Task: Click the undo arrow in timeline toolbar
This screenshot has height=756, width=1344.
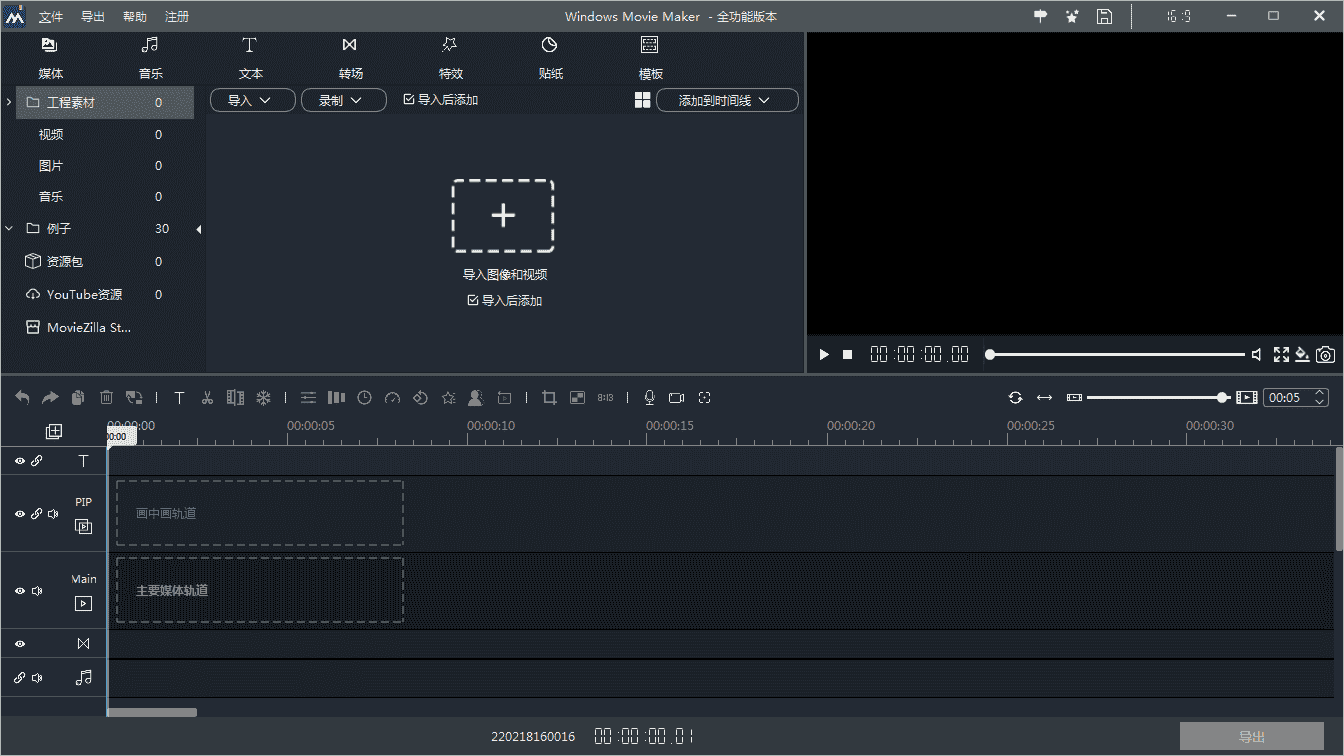Action: tap(22, 398)
